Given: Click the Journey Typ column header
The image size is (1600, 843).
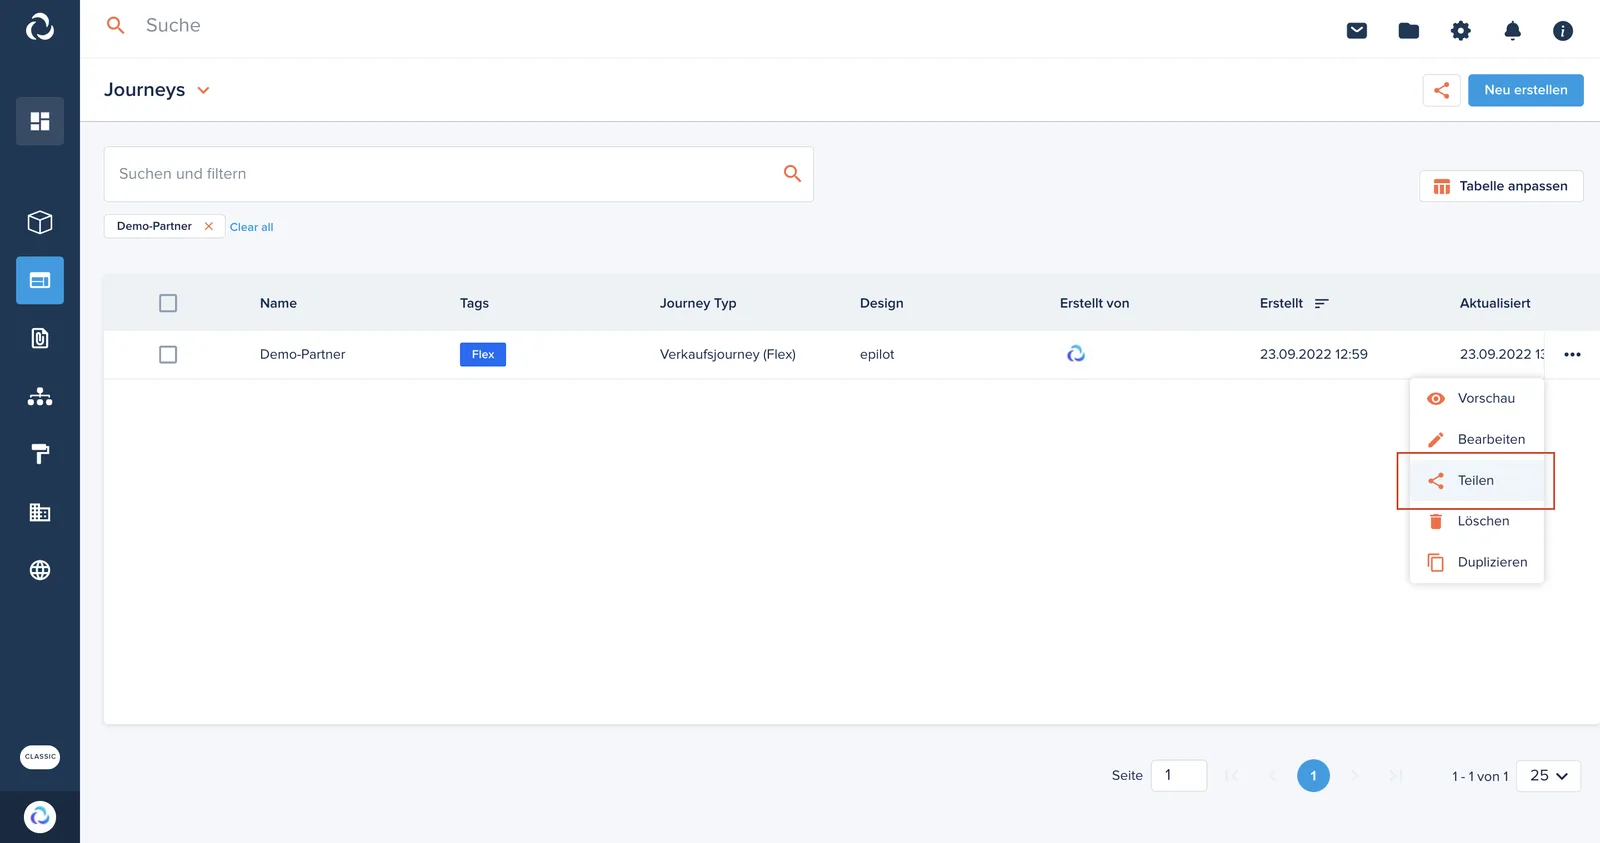Looking at the screenshot, I should [698, 303].
